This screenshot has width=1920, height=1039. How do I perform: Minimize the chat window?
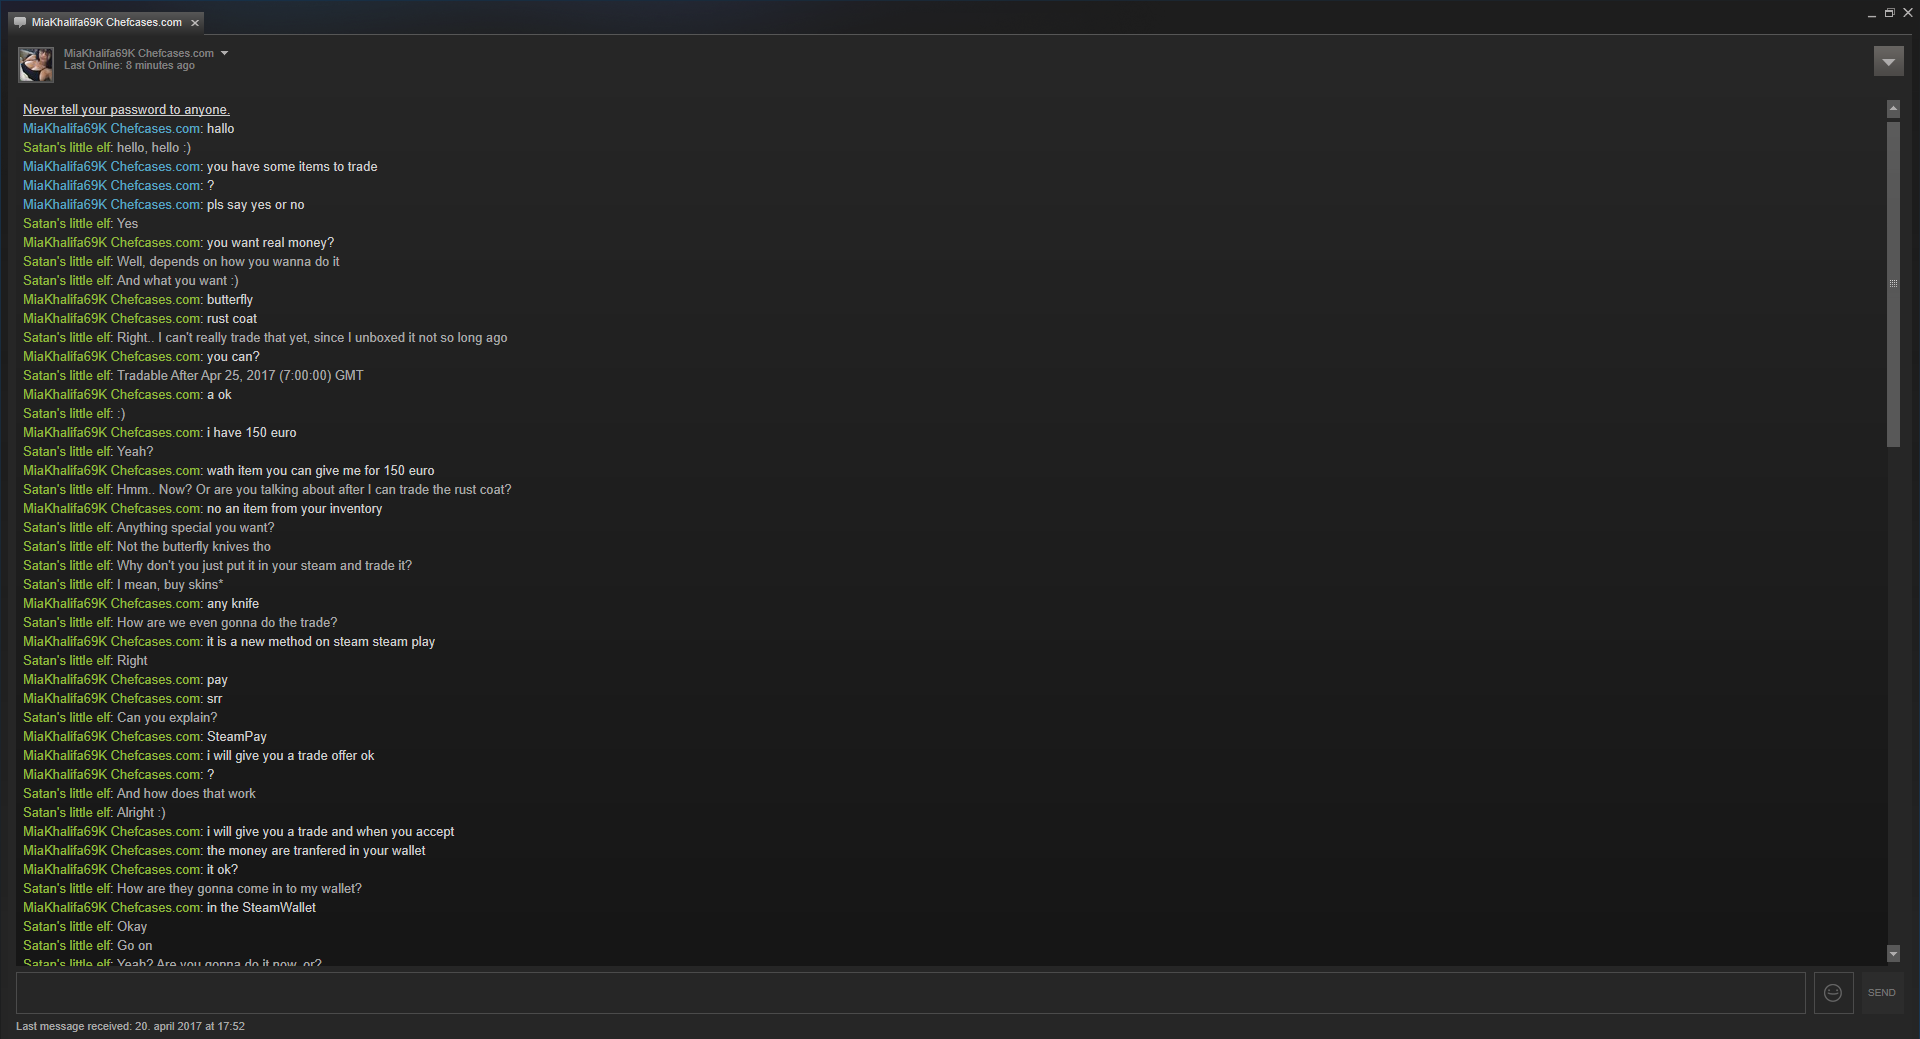pos(1871,14)
